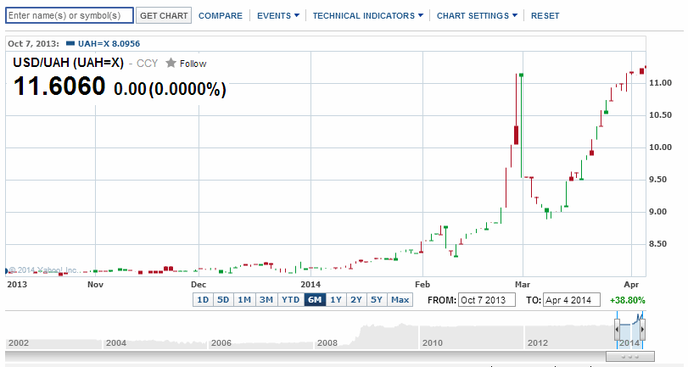This screenshot has width=688, height=367.
Task: Select the Max time range
Action: pyautogui.click(x=400, y=300)
